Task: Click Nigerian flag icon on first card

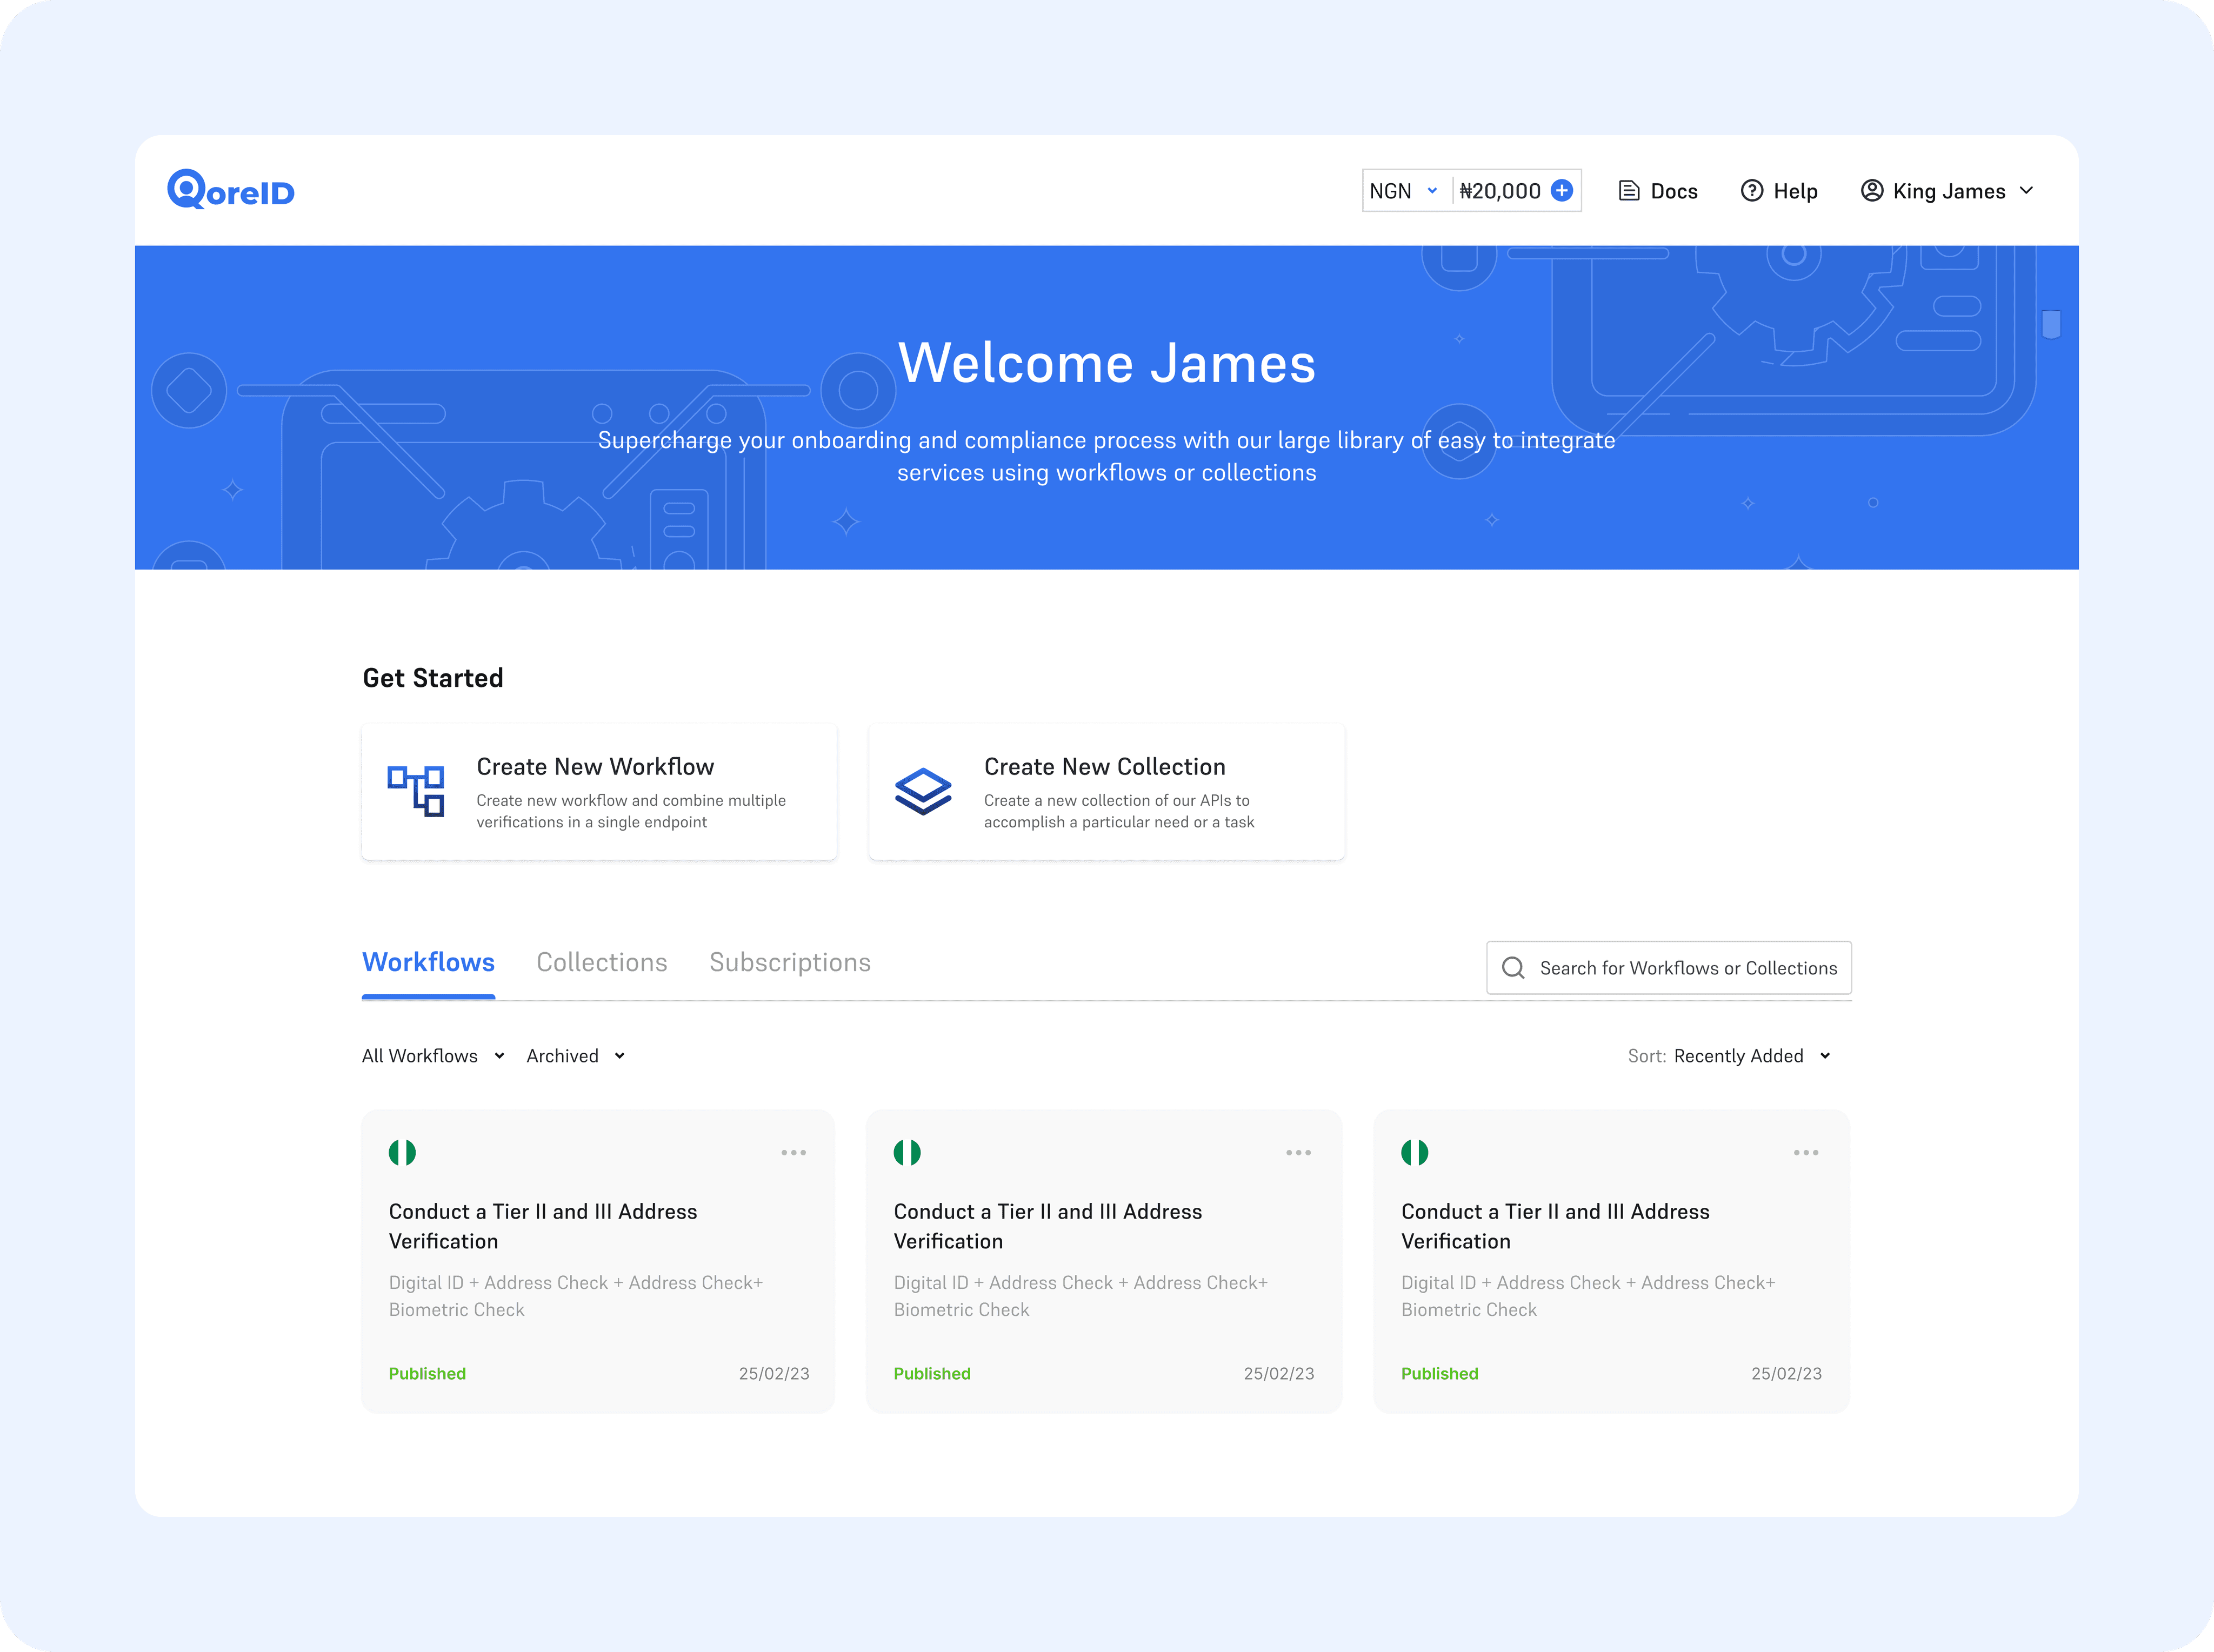Action: (x=402, y=1153)
